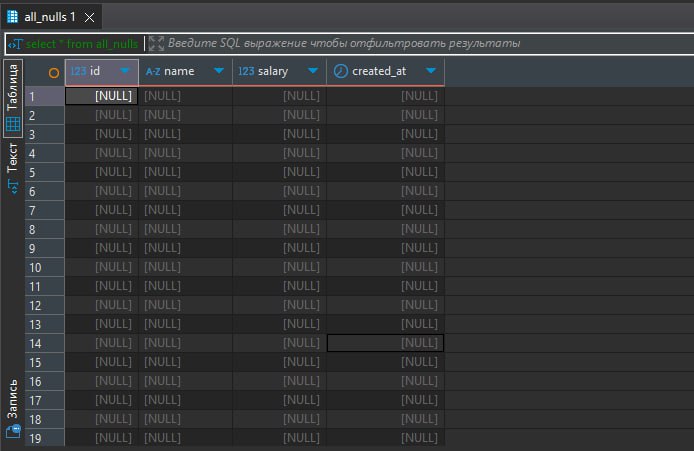Click the select * from all_nulls query text
This screenshot has height=451, width=694.
(82, 44)
